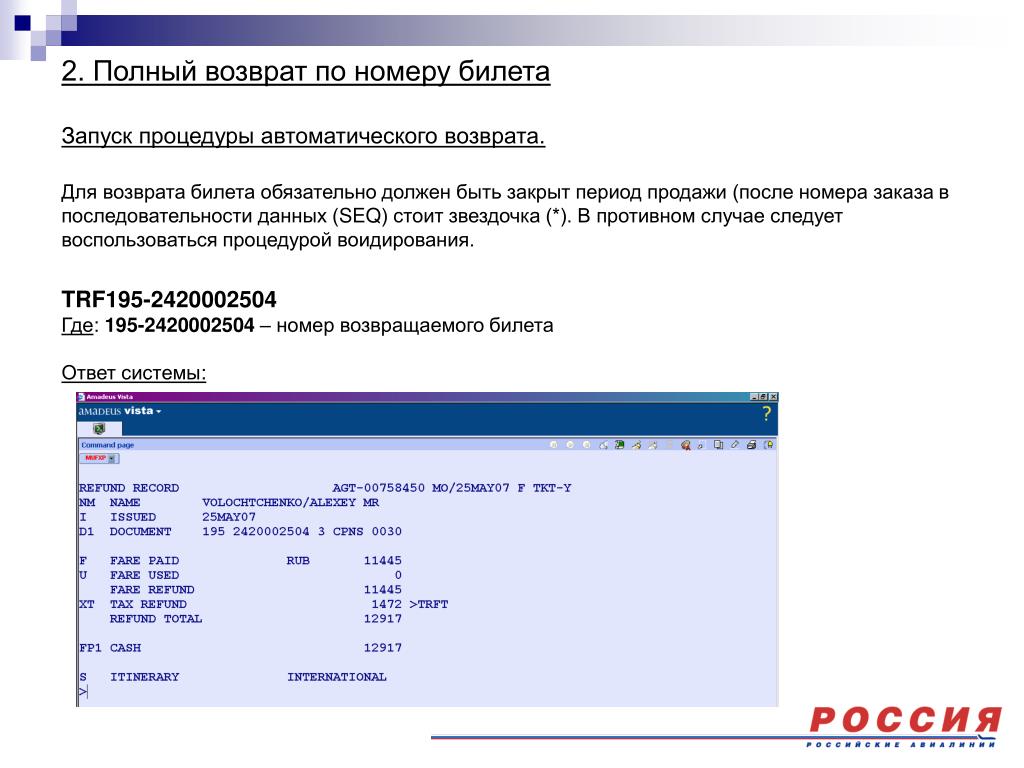The width and height of the screenshot is (1024, 768).
Task: Close the Amadeus Vista window
Action: click(x=773, y=396)
